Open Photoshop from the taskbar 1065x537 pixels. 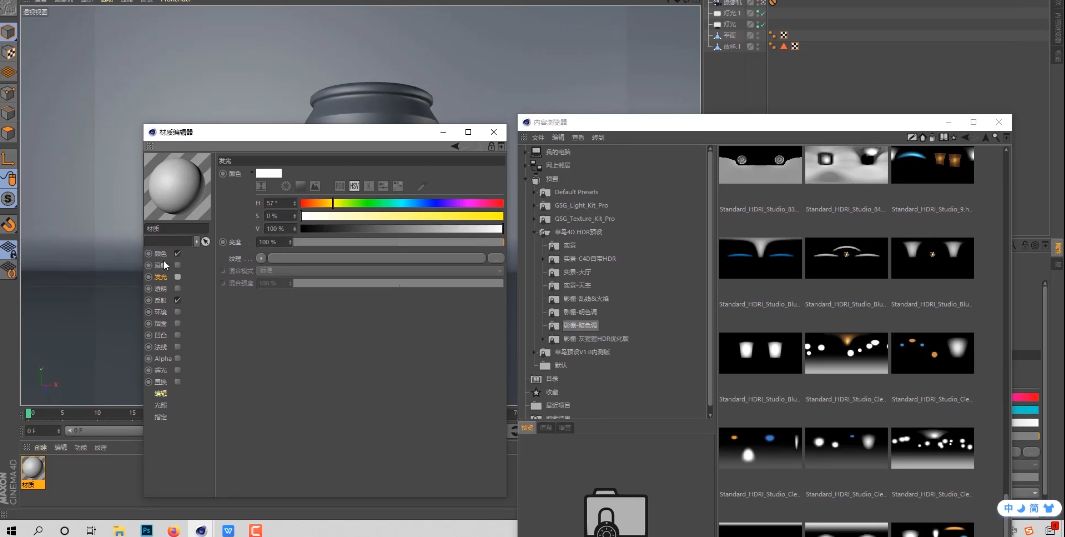146,530
